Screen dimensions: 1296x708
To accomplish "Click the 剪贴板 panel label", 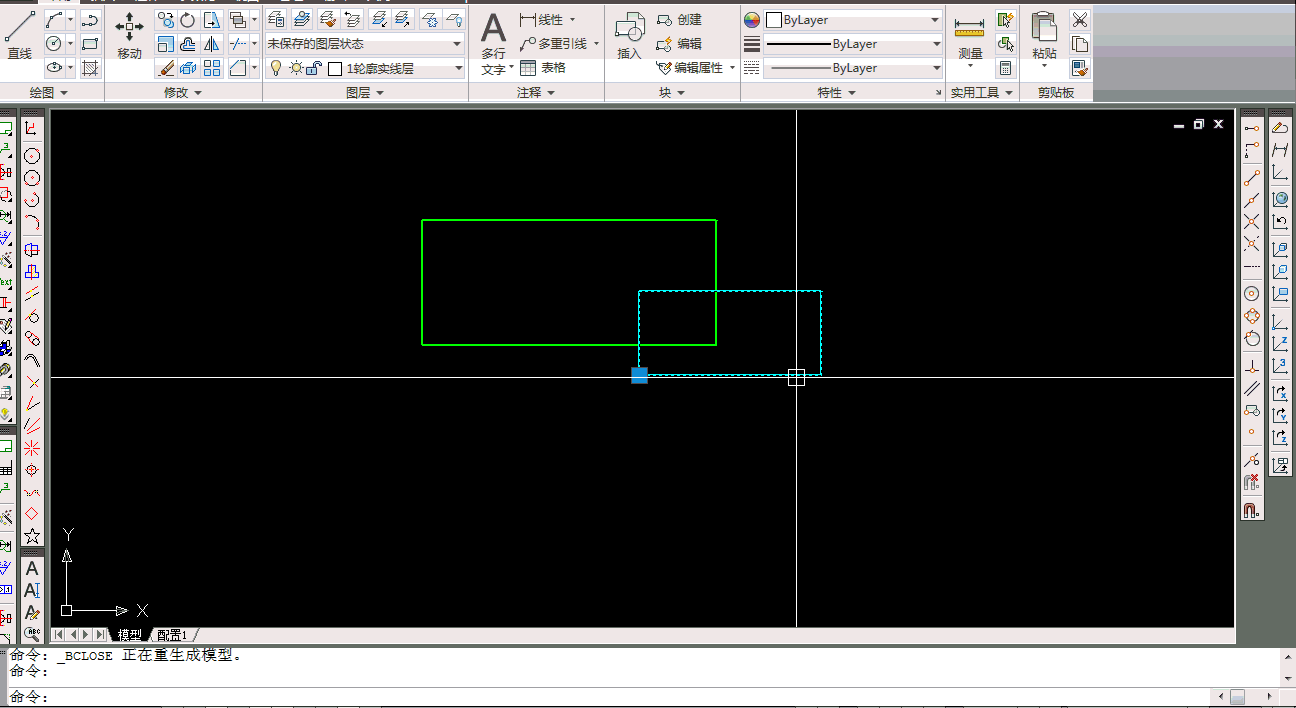I will tap(1056, 92).
